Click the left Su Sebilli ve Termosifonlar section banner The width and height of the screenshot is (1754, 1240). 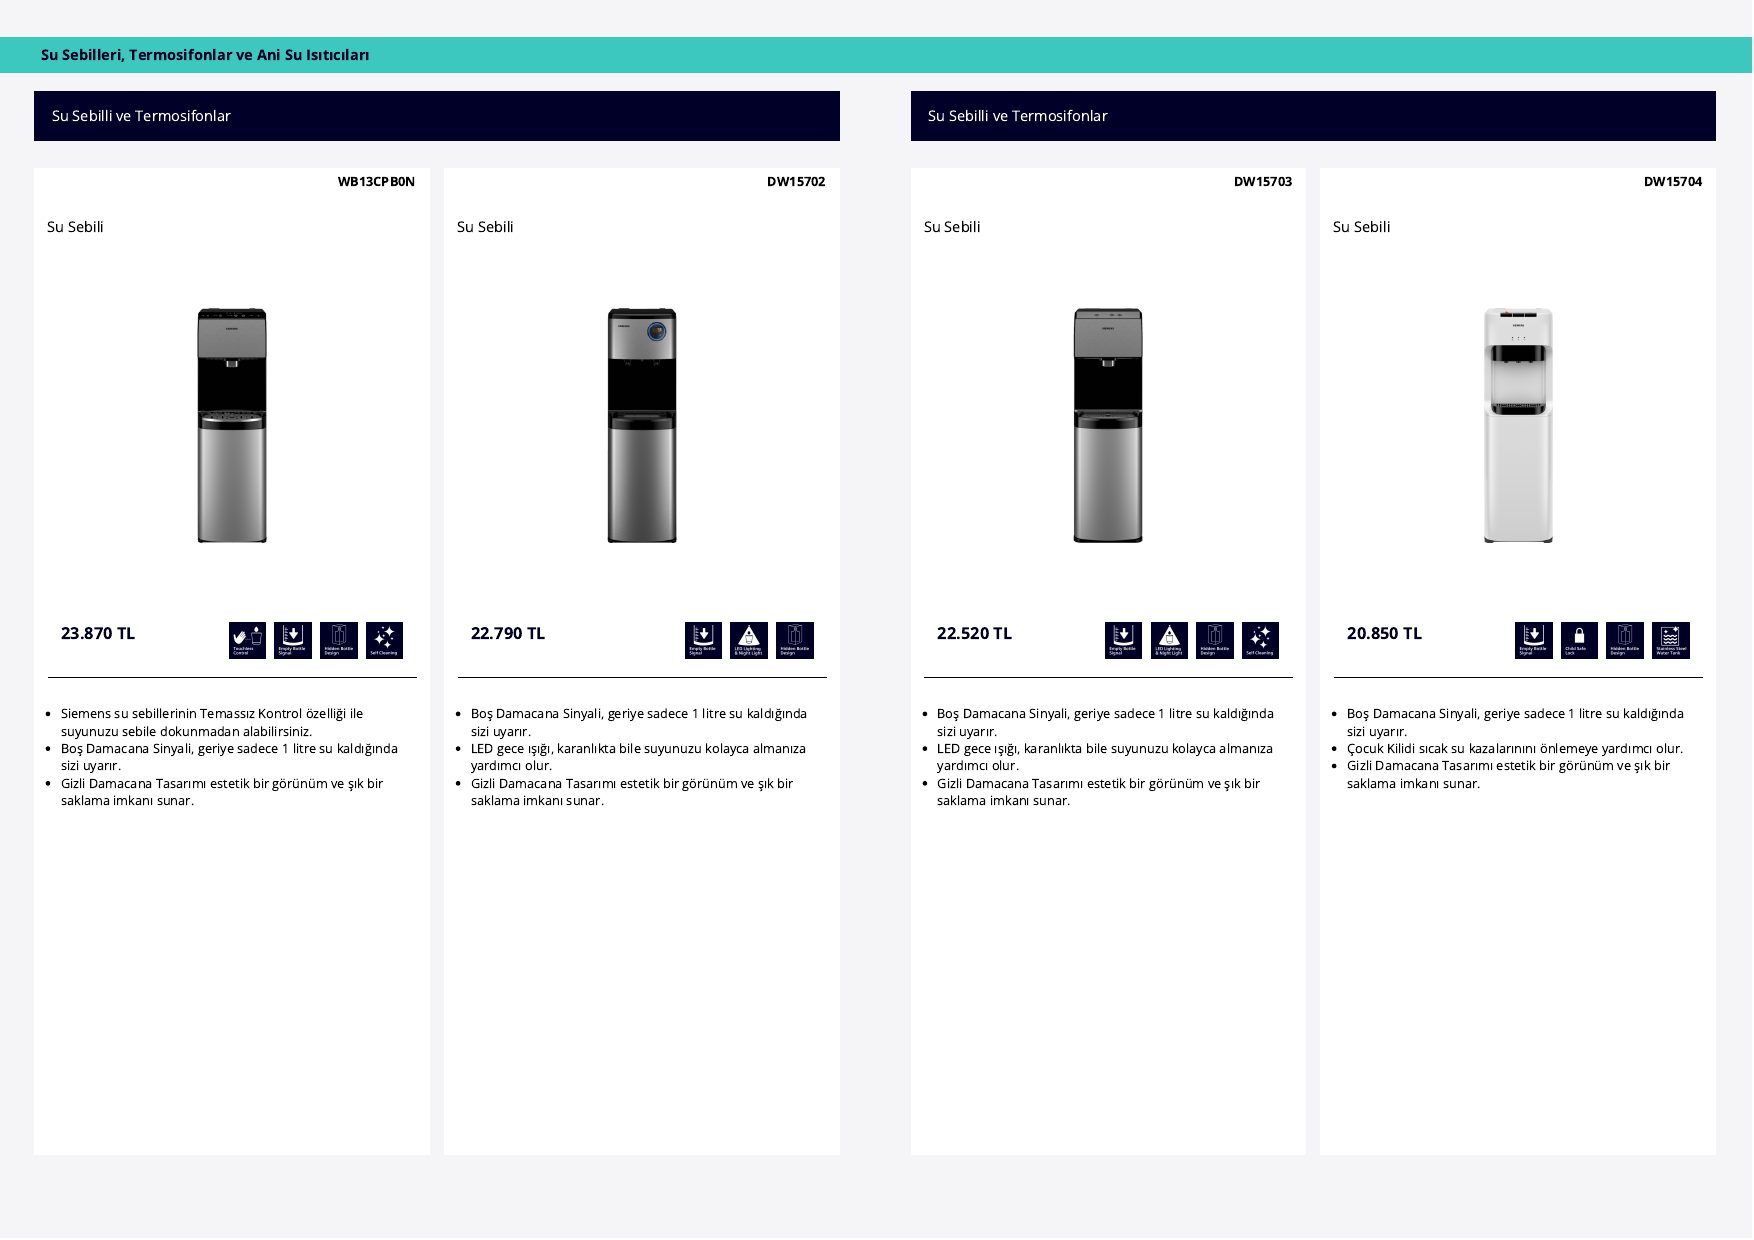click(x=437, y=116)
